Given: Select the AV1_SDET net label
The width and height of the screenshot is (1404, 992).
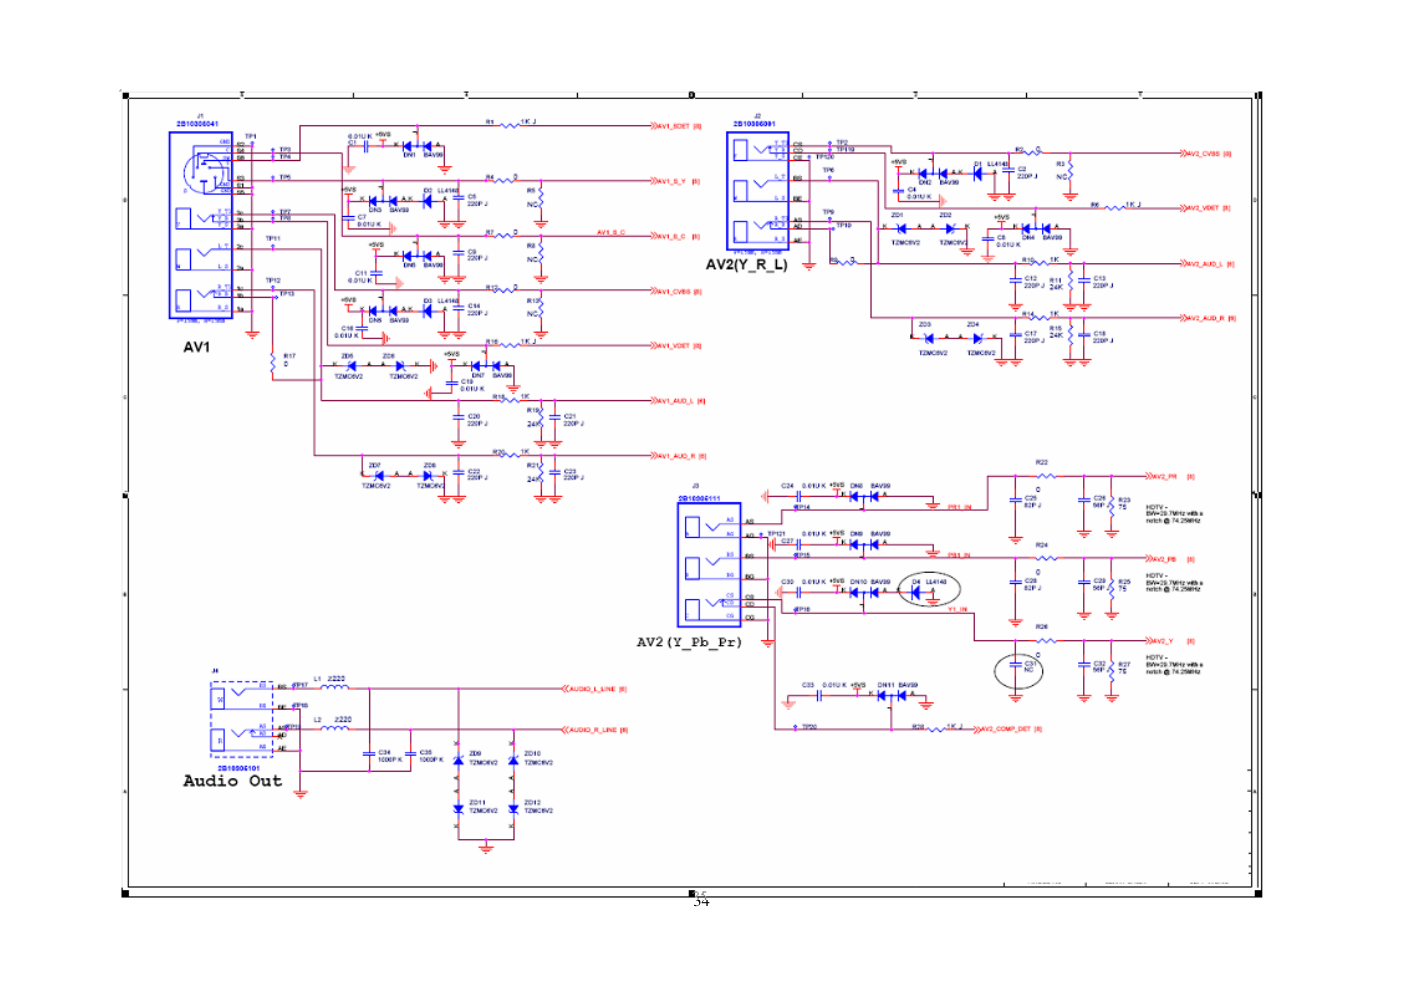Looking at the screenshot, I should coord(673,126).
